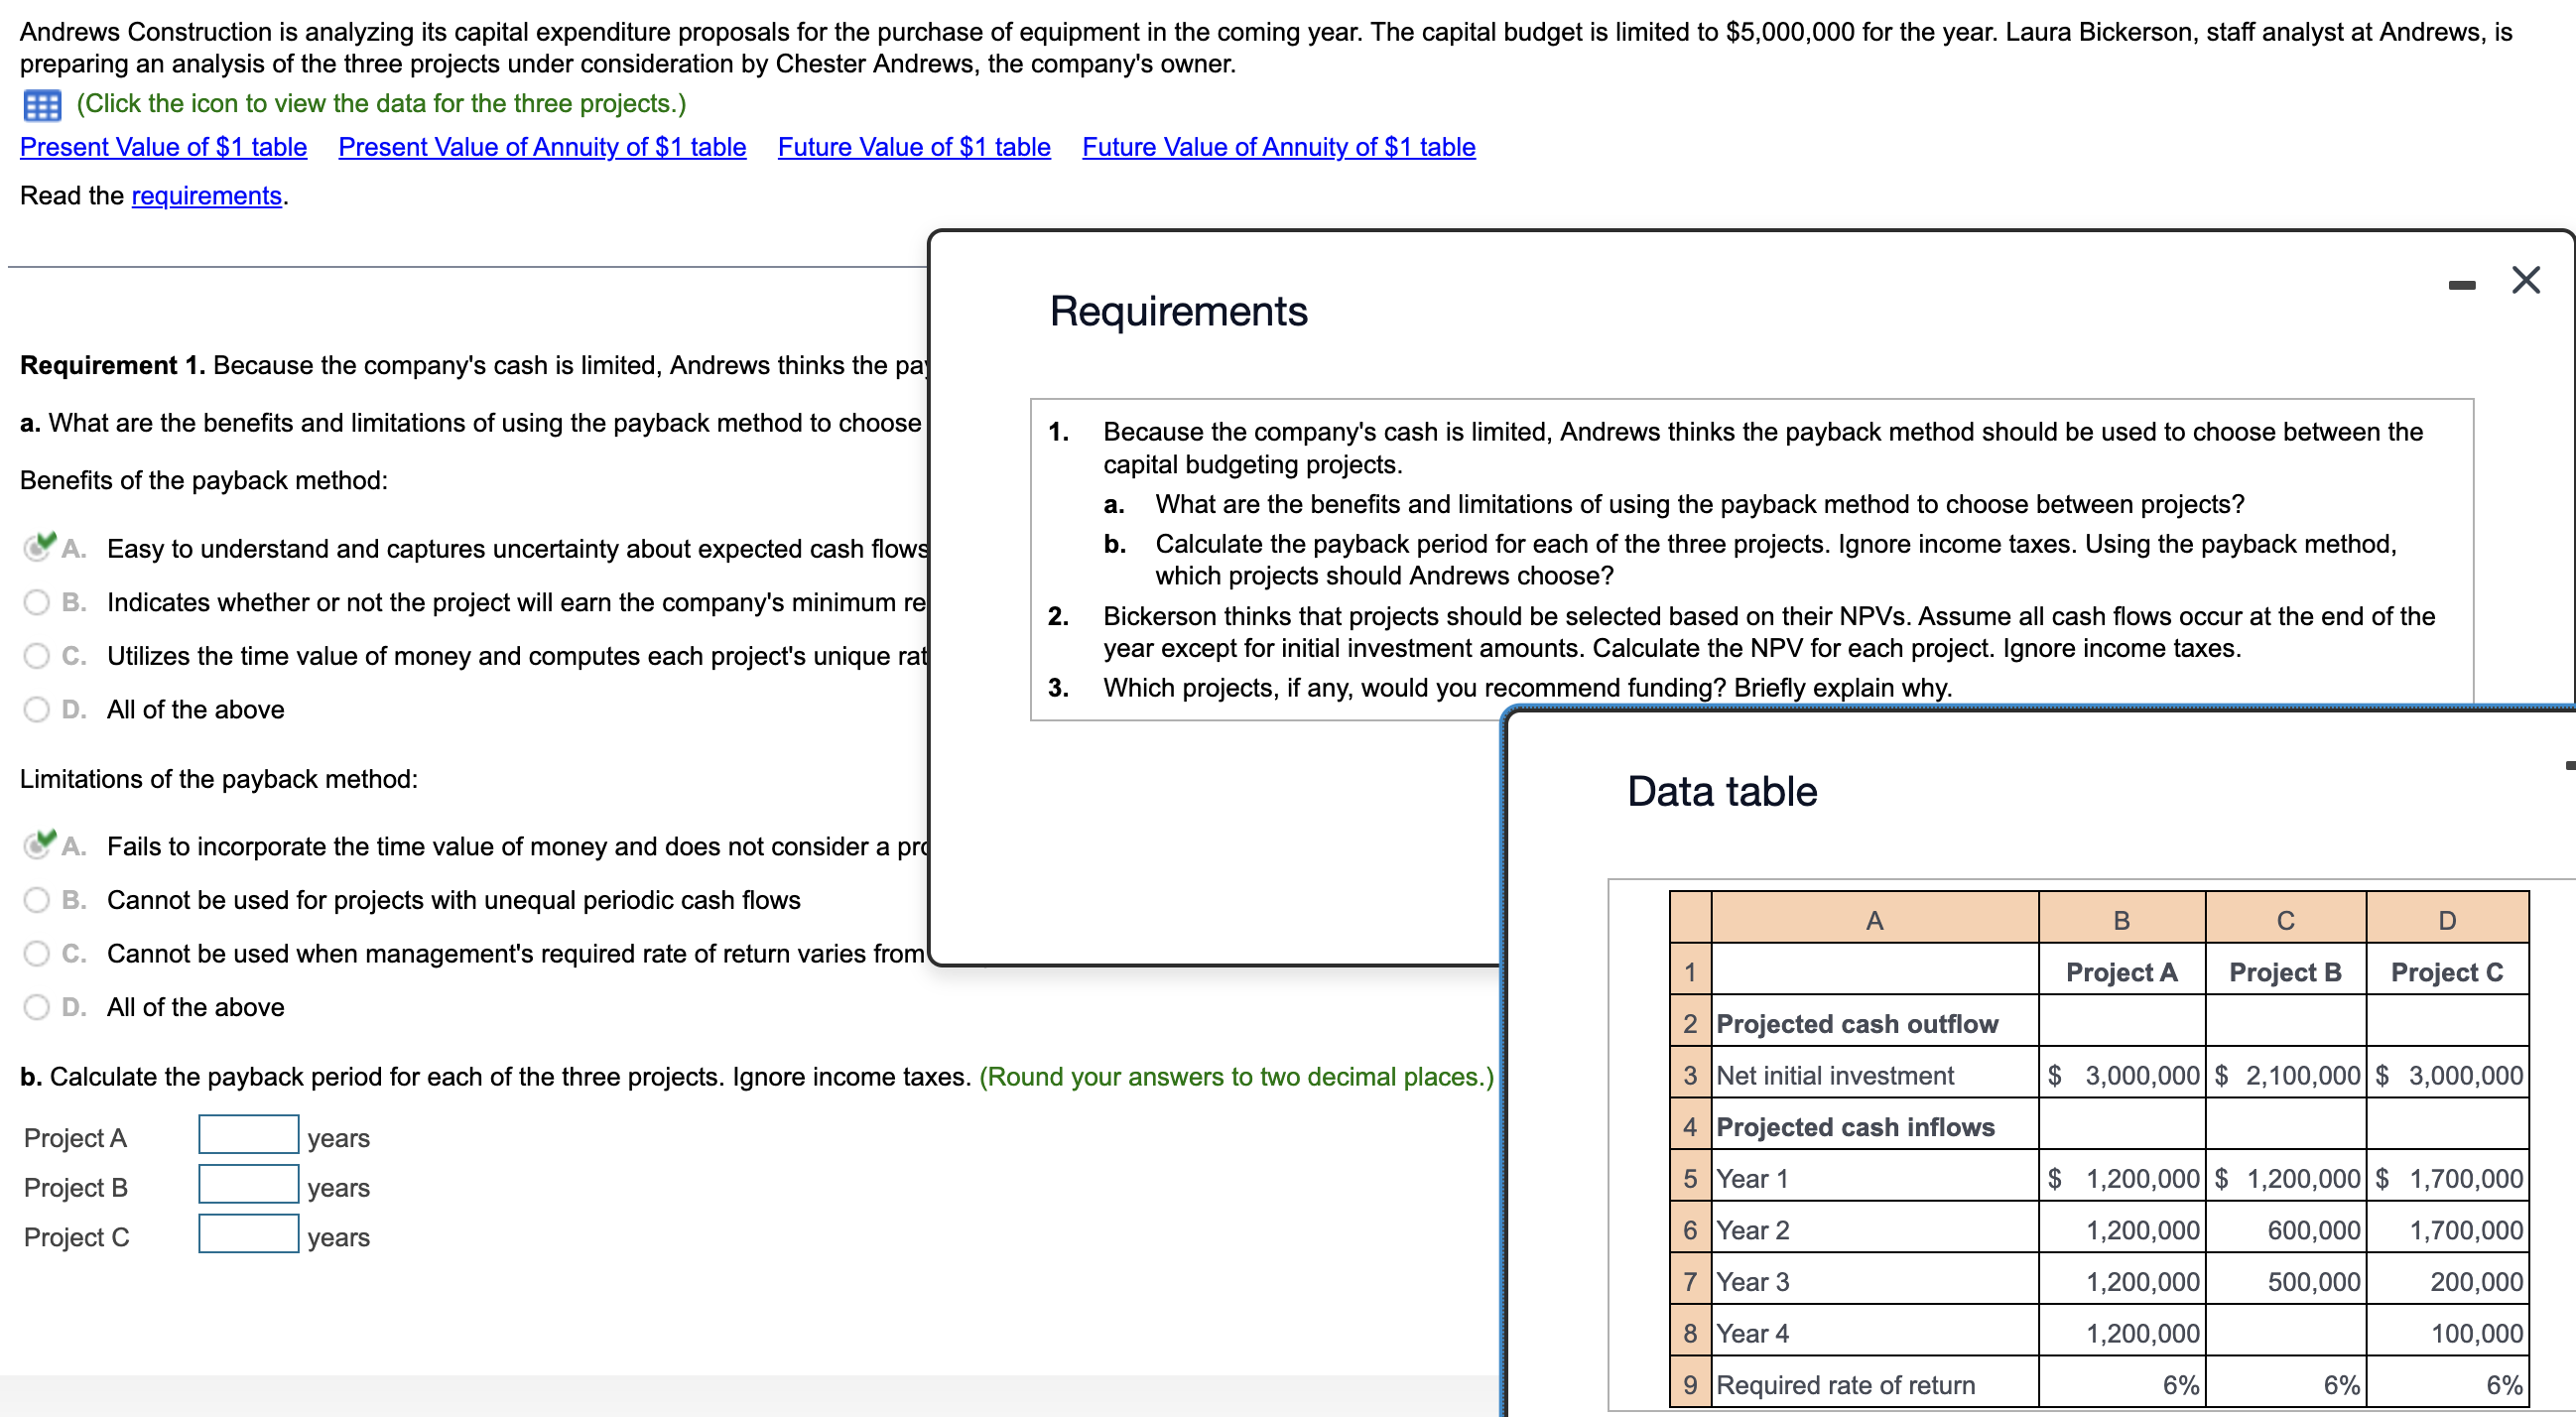Click the Project C payback years field

(x=248, y=1233)
